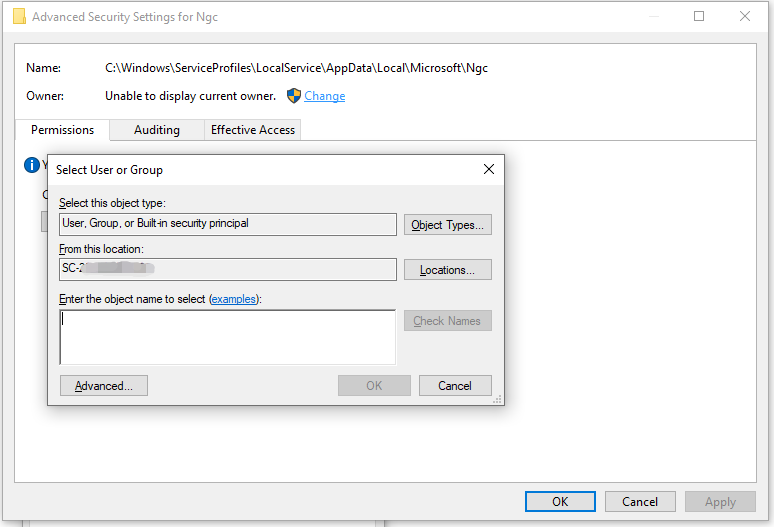Click the Ngc folder path text

coord(296,68)
